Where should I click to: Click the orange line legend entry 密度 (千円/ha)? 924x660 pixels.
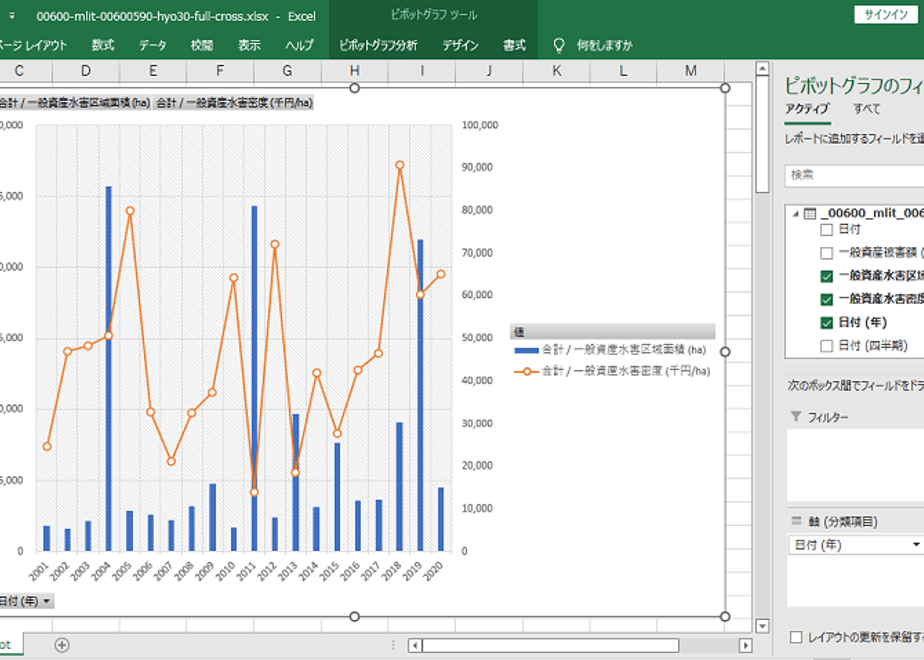coord(612,371)
